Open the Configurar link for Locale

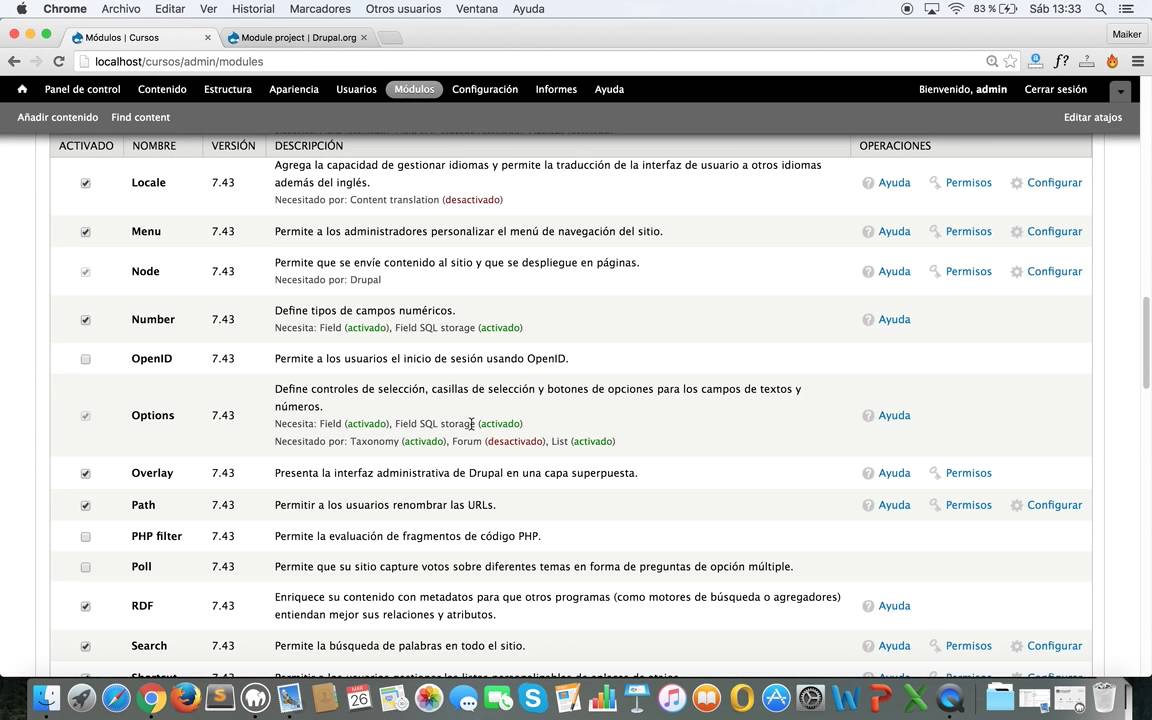click(x=1054, y=183)
